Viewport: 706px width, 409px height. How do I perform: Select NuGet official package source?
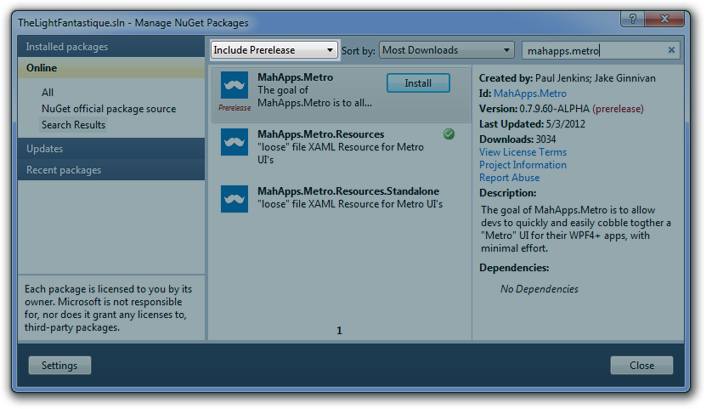(109, 109)
